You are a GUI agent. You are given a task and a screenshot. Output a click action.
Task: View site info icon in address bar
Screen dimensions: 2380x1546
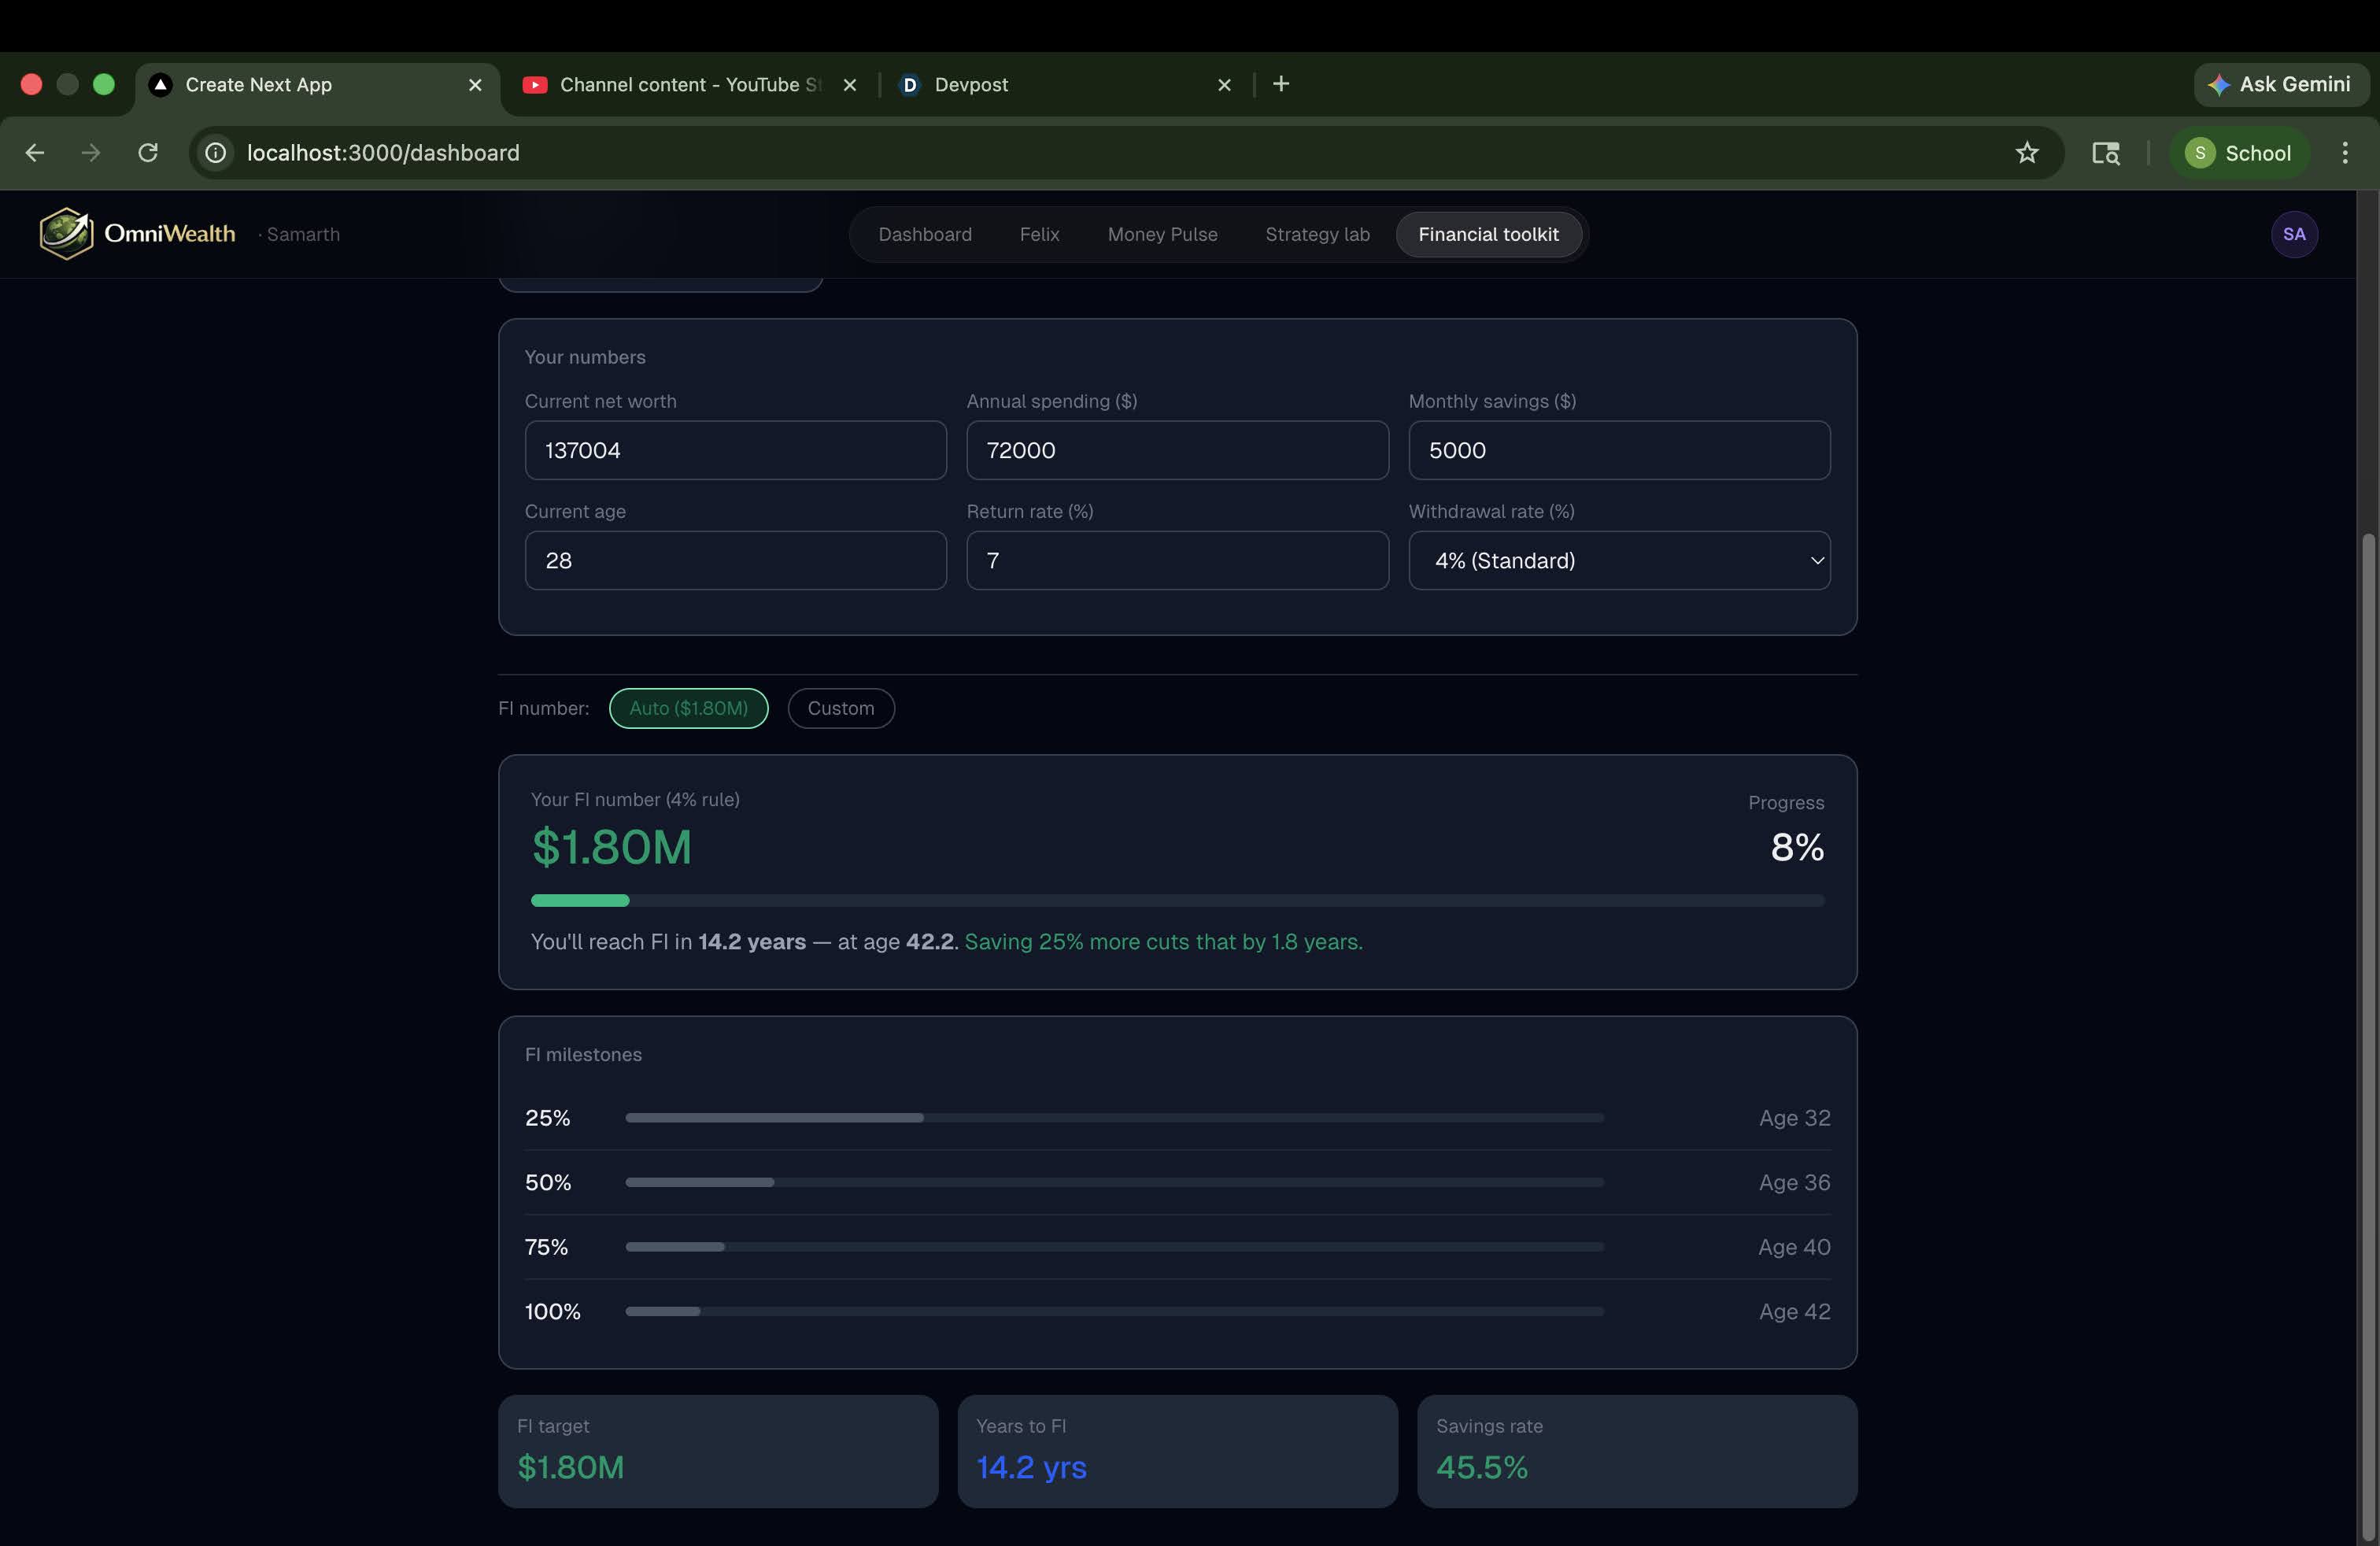[216, 153]
